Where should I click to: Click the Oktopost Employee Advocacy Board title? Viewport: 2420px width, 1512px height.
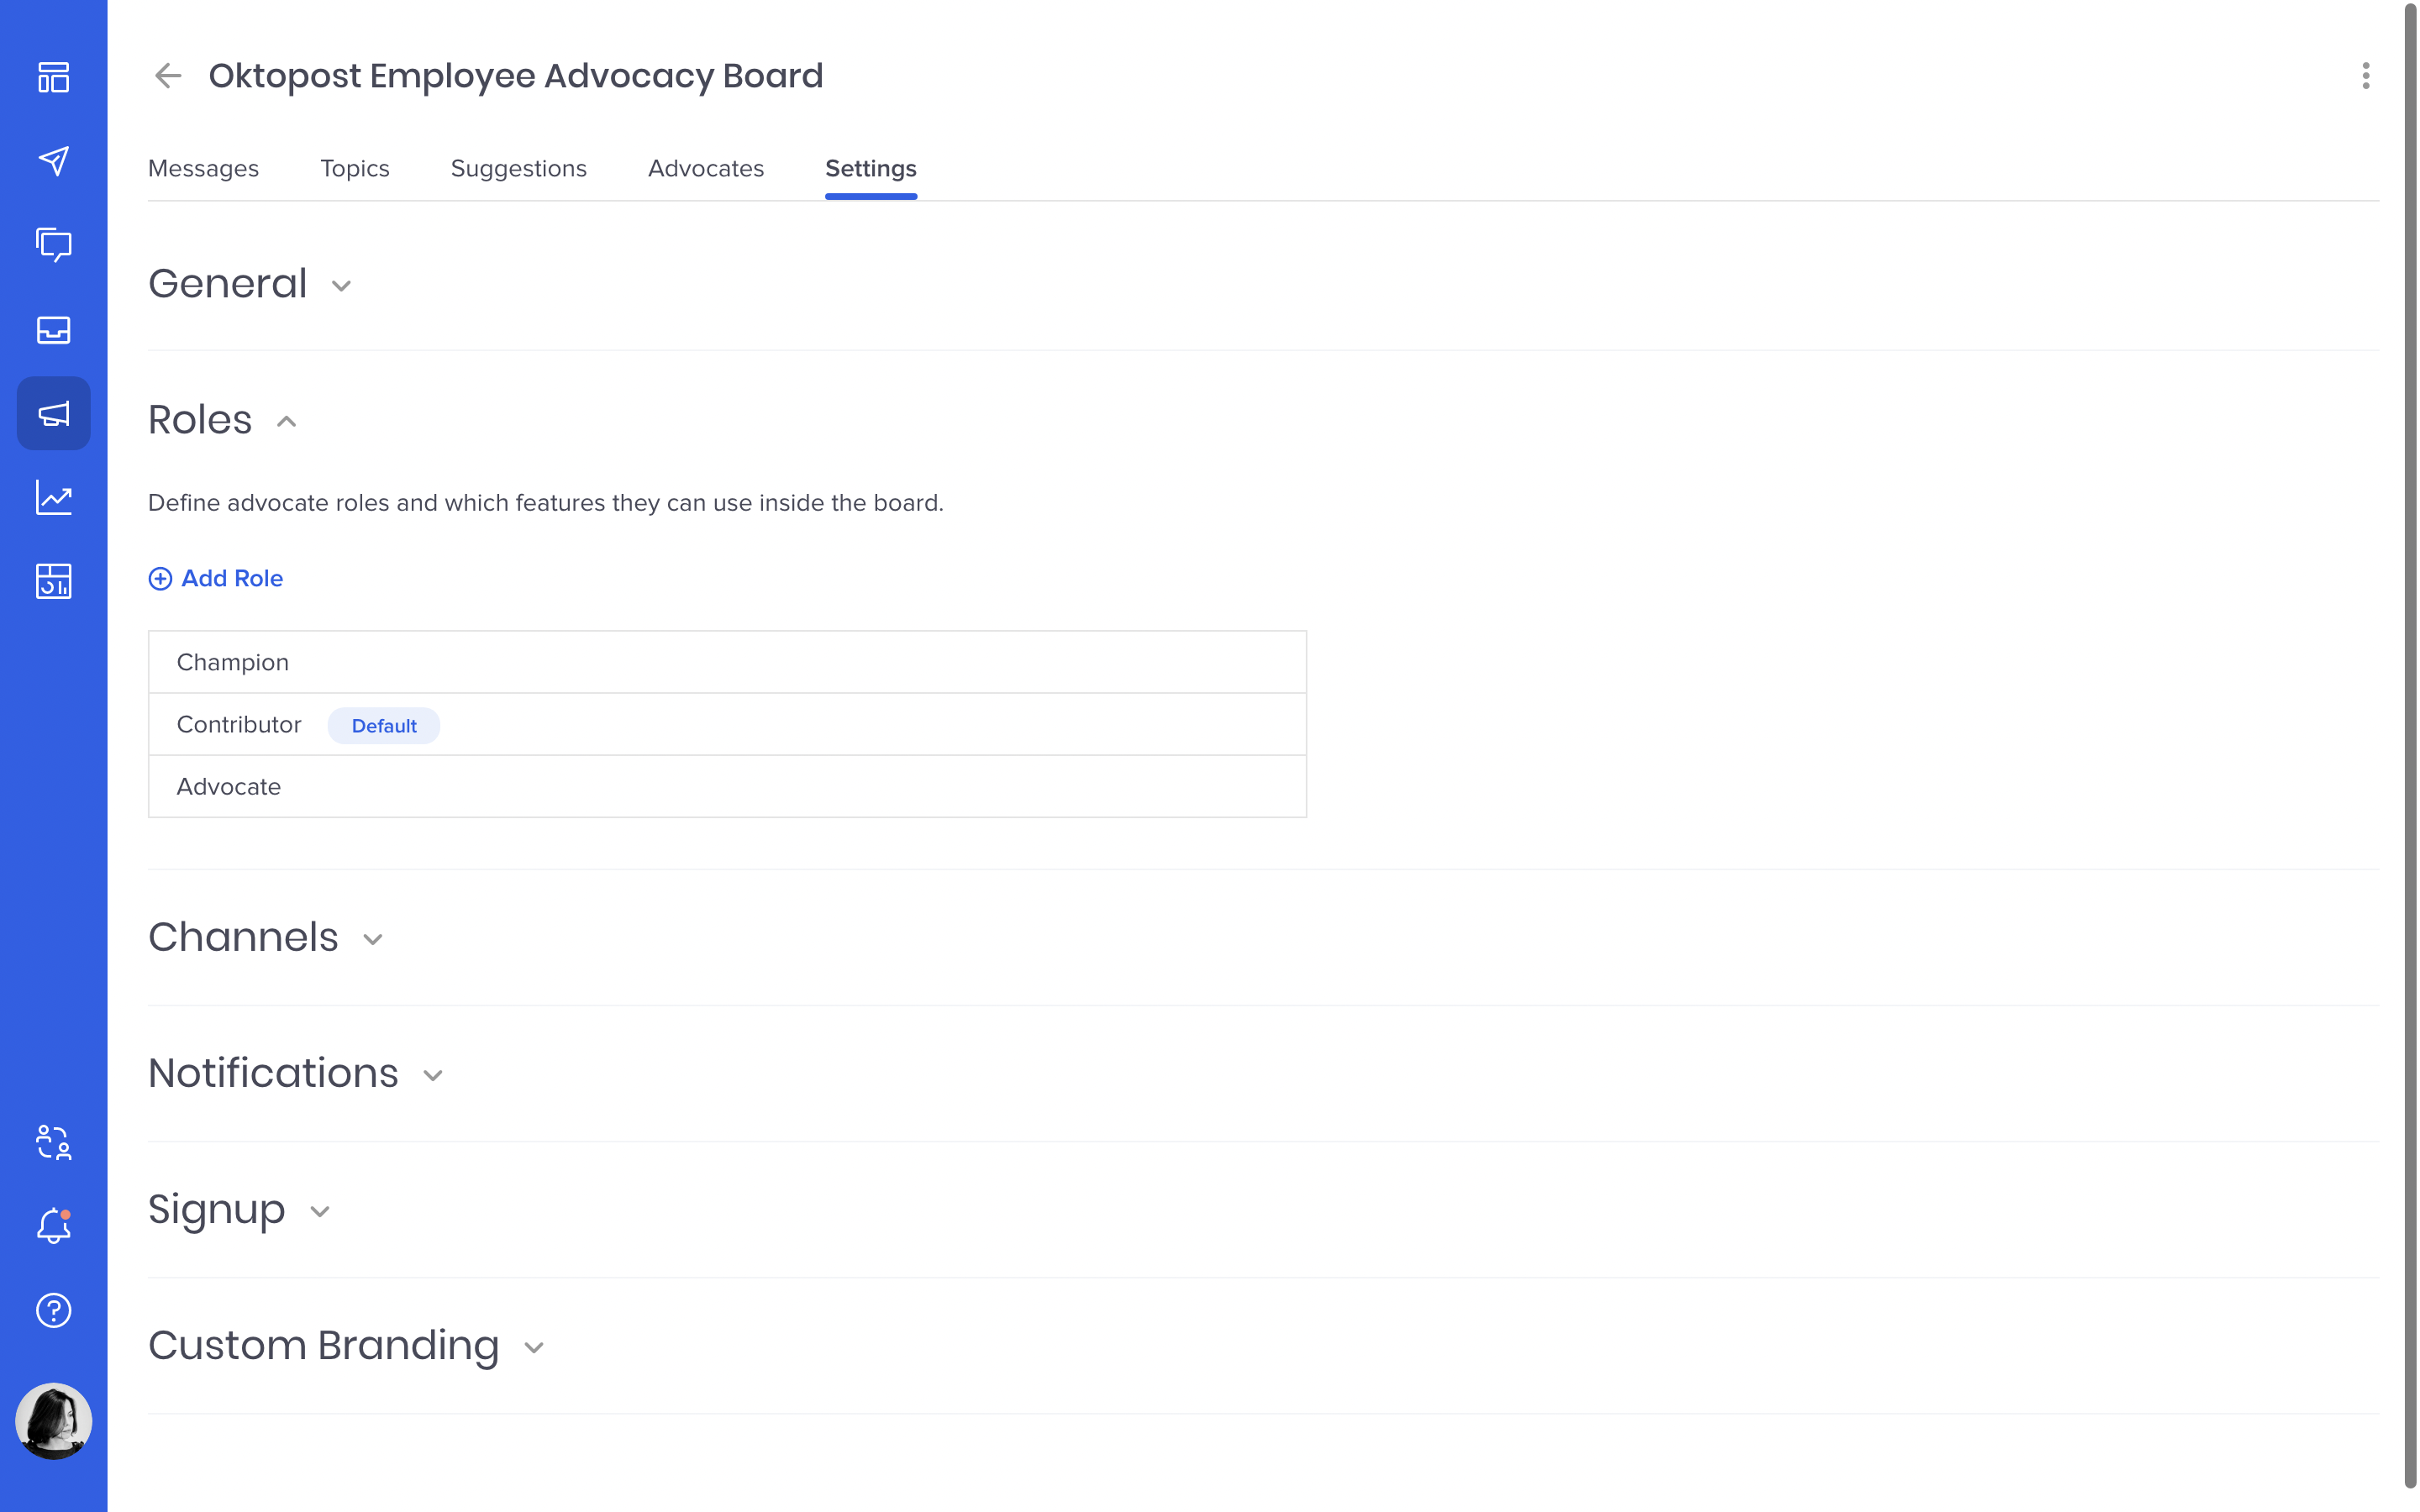(516, 76)
